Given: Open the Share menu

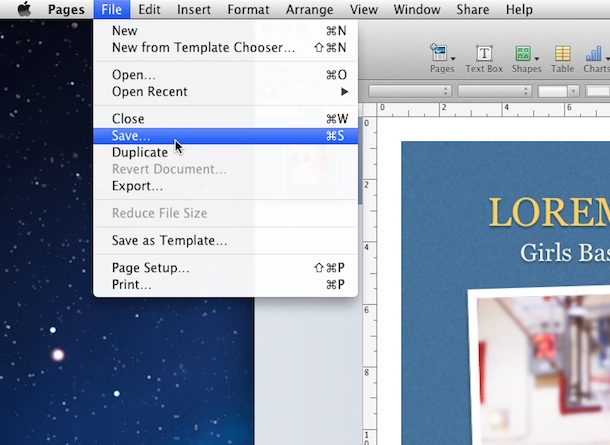Looking at the screenshot, I should point(473,9).
